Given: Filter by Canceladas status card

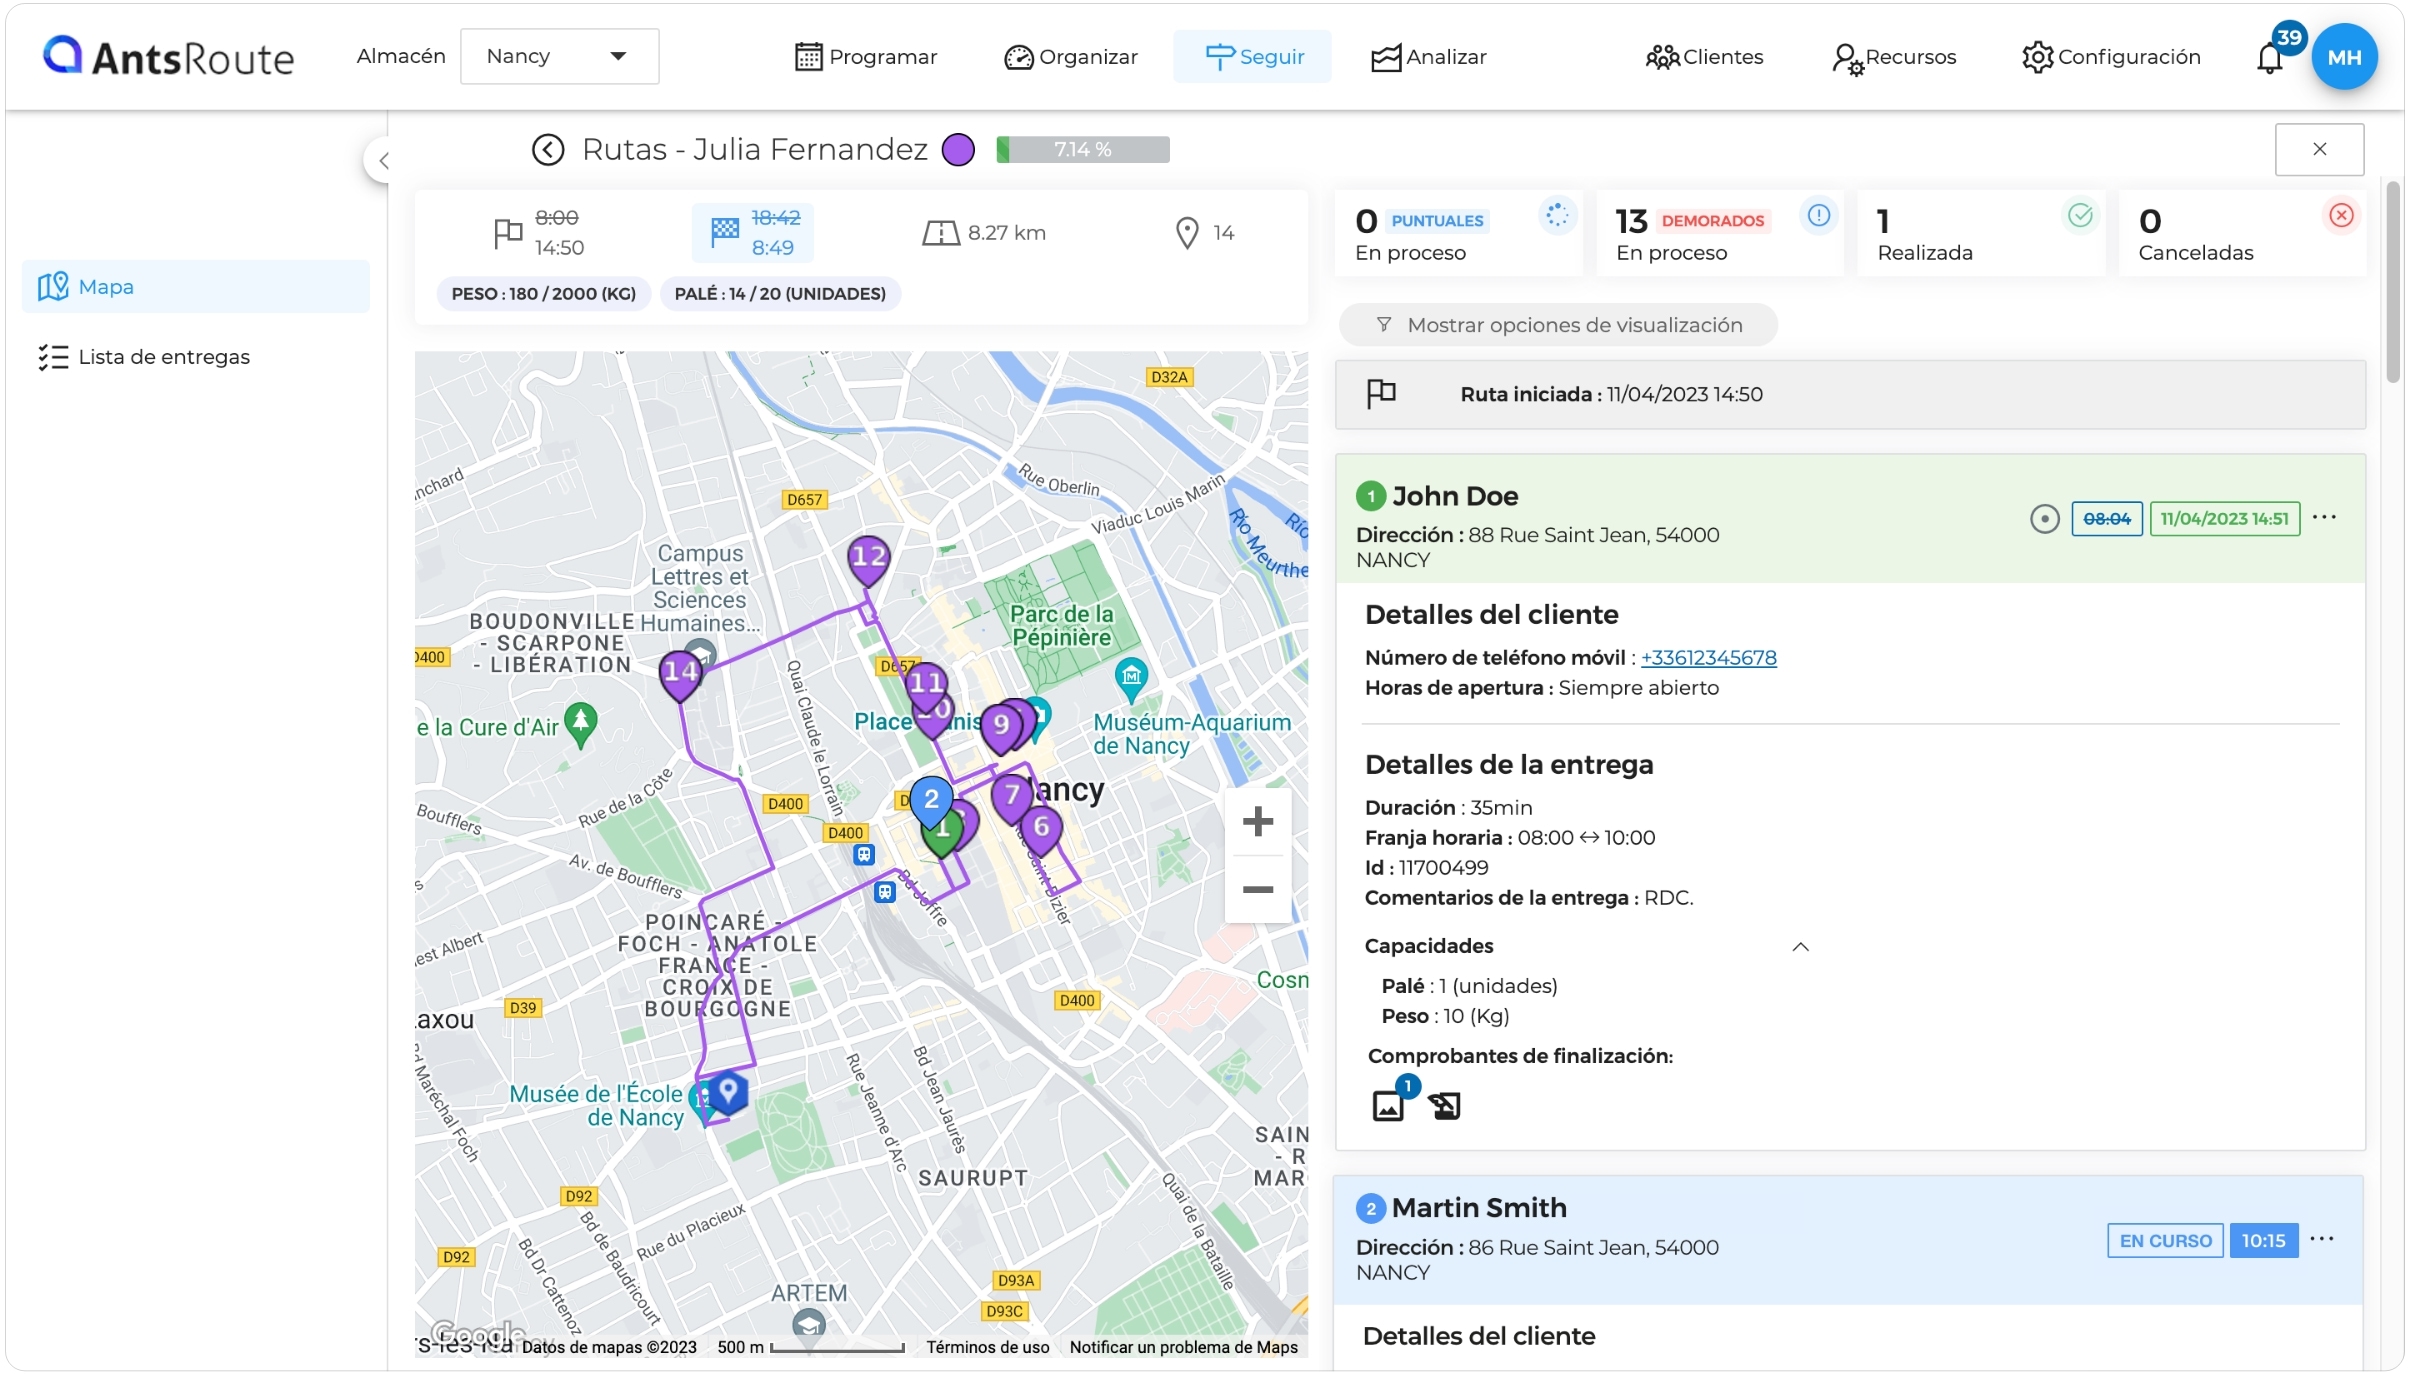Looking at the screenshot, I should (2242, 234).
